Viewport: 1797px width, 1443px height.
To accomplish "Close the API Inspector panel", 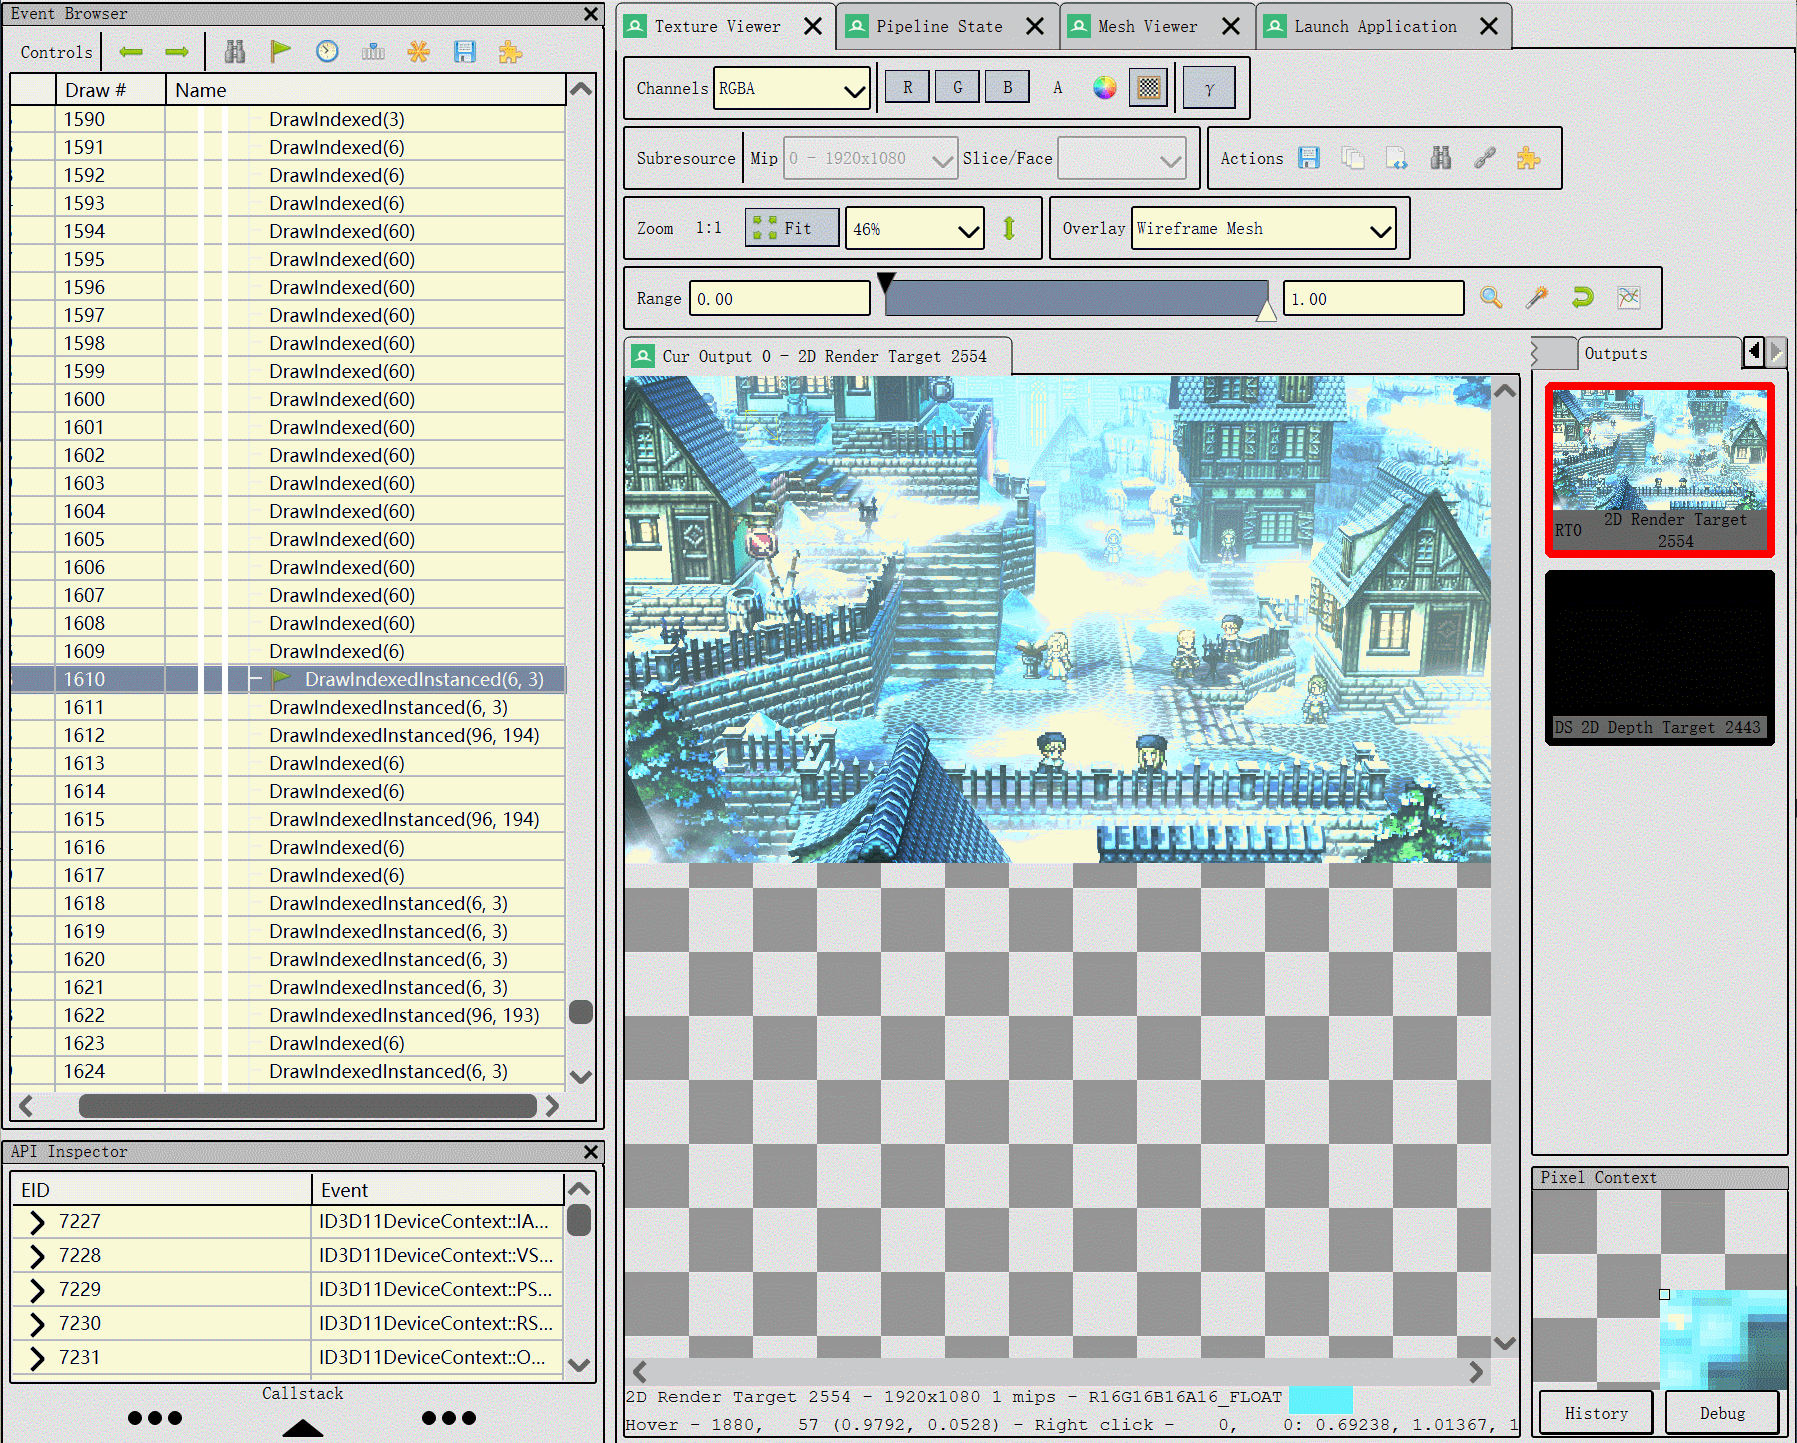I will coord(591,1152).
